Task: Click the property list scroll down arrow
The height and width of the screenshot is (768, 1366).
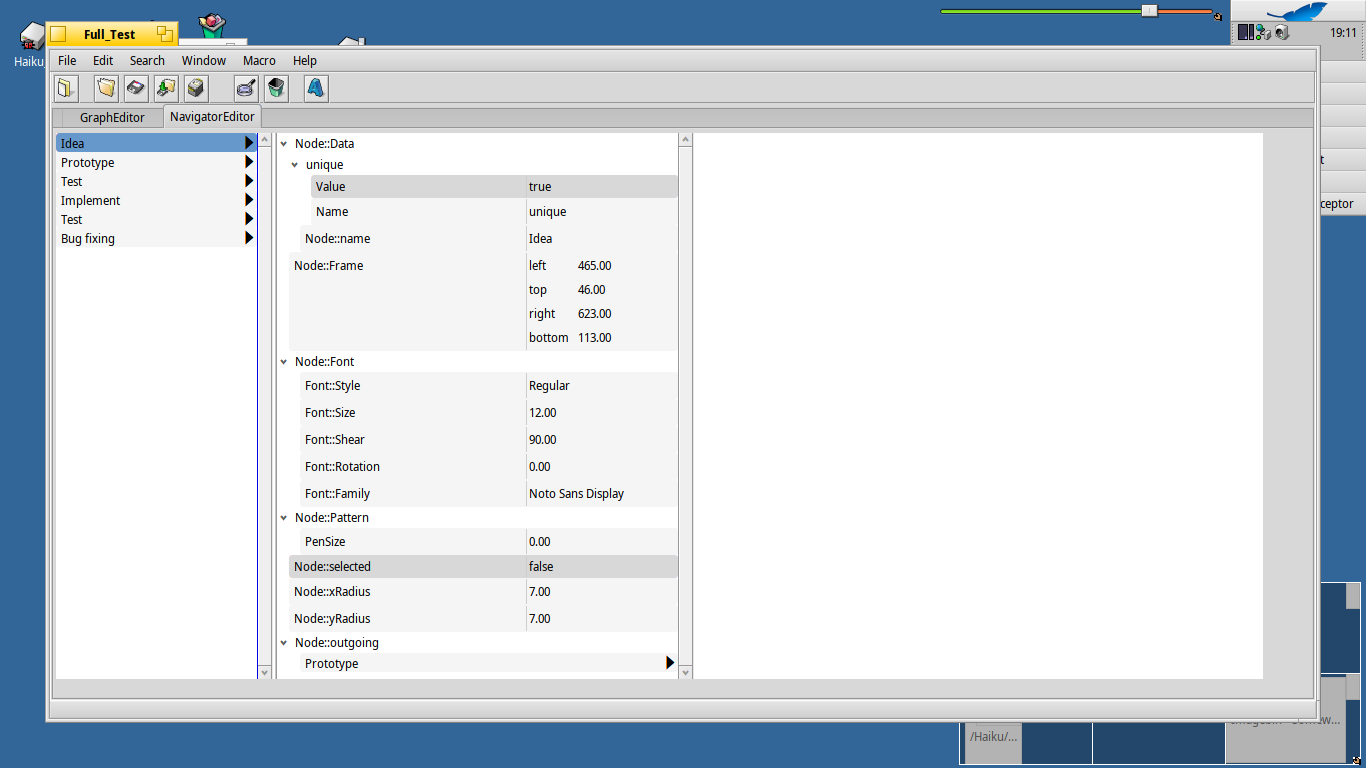Action: tap(685, 672)
